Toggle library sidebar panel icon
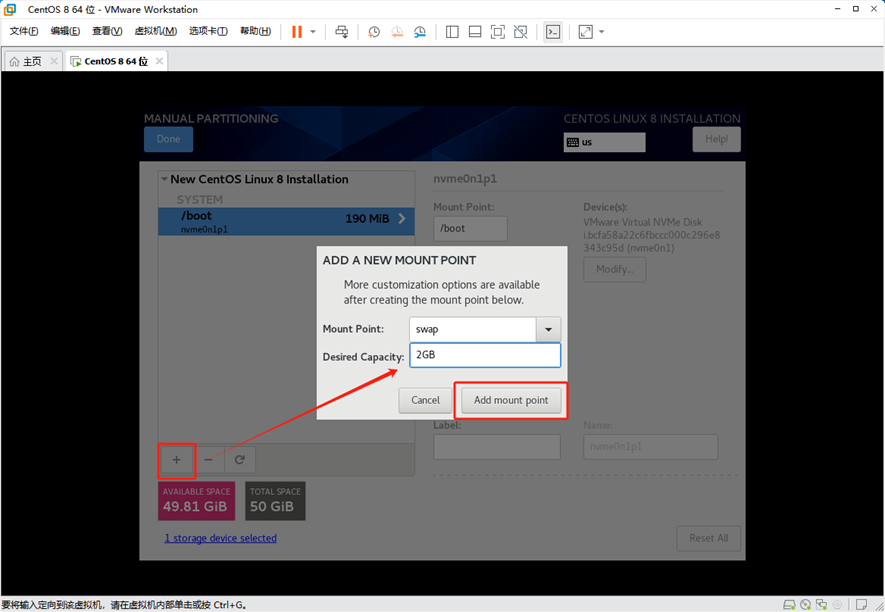The height and width of the screenshot is (612, 885). 452,32
